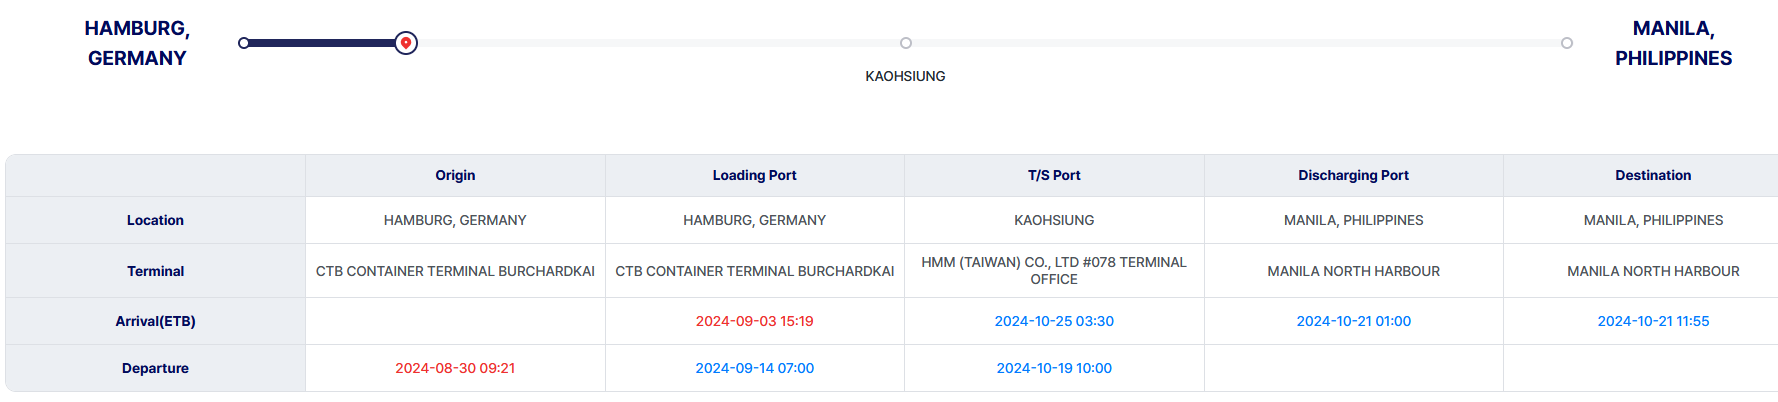The height and width of the screenshot is (402, 1778).
Task: Click T/S port departure 2024-10-19 10:00
Action: [1054, 368]
